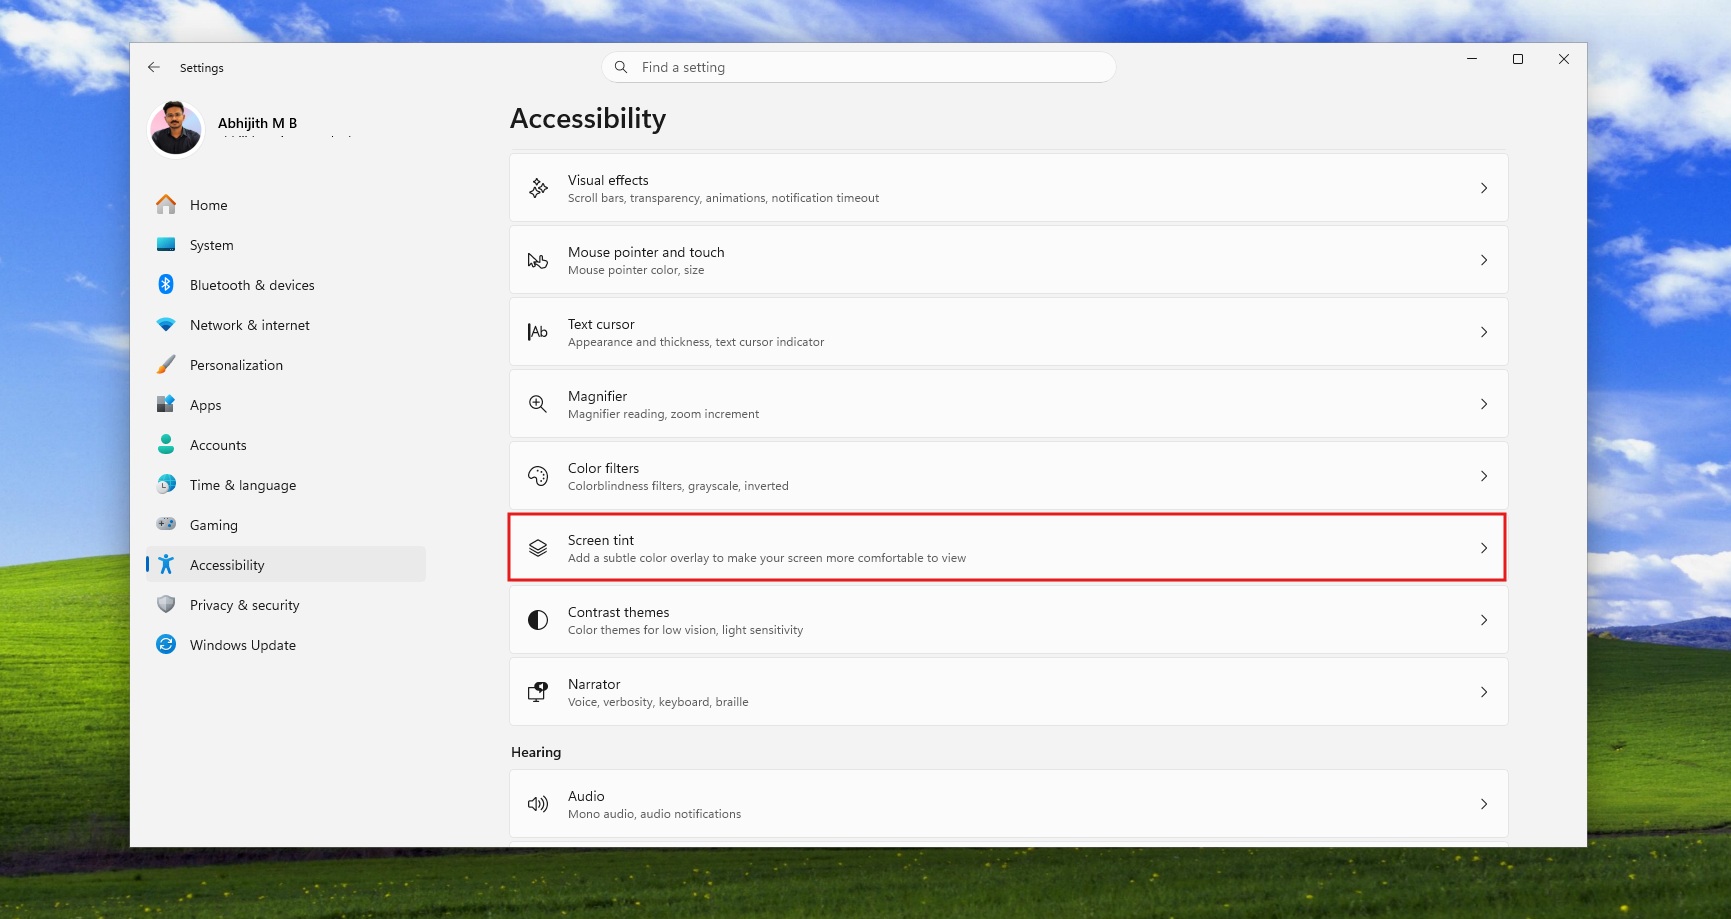
Task: Click the Magnifier magnifying glass icon
Action: click(537, 403)
